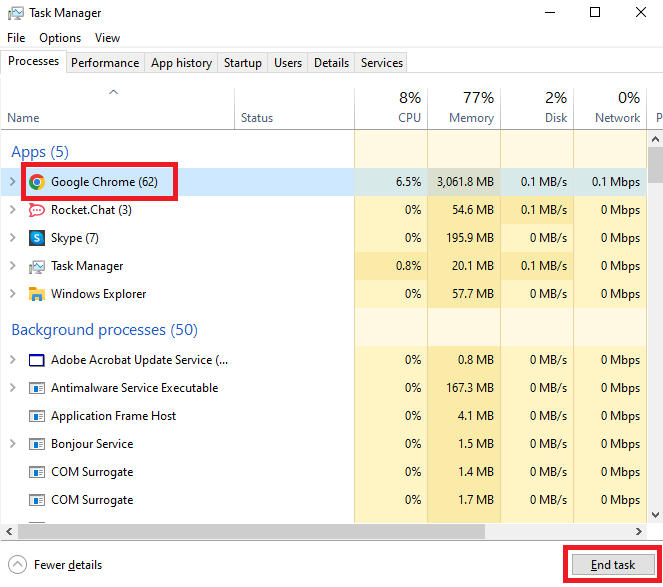The image size is (663, 587).
Task: Click the Antimalware Service Executable icon
Action: 37,388
